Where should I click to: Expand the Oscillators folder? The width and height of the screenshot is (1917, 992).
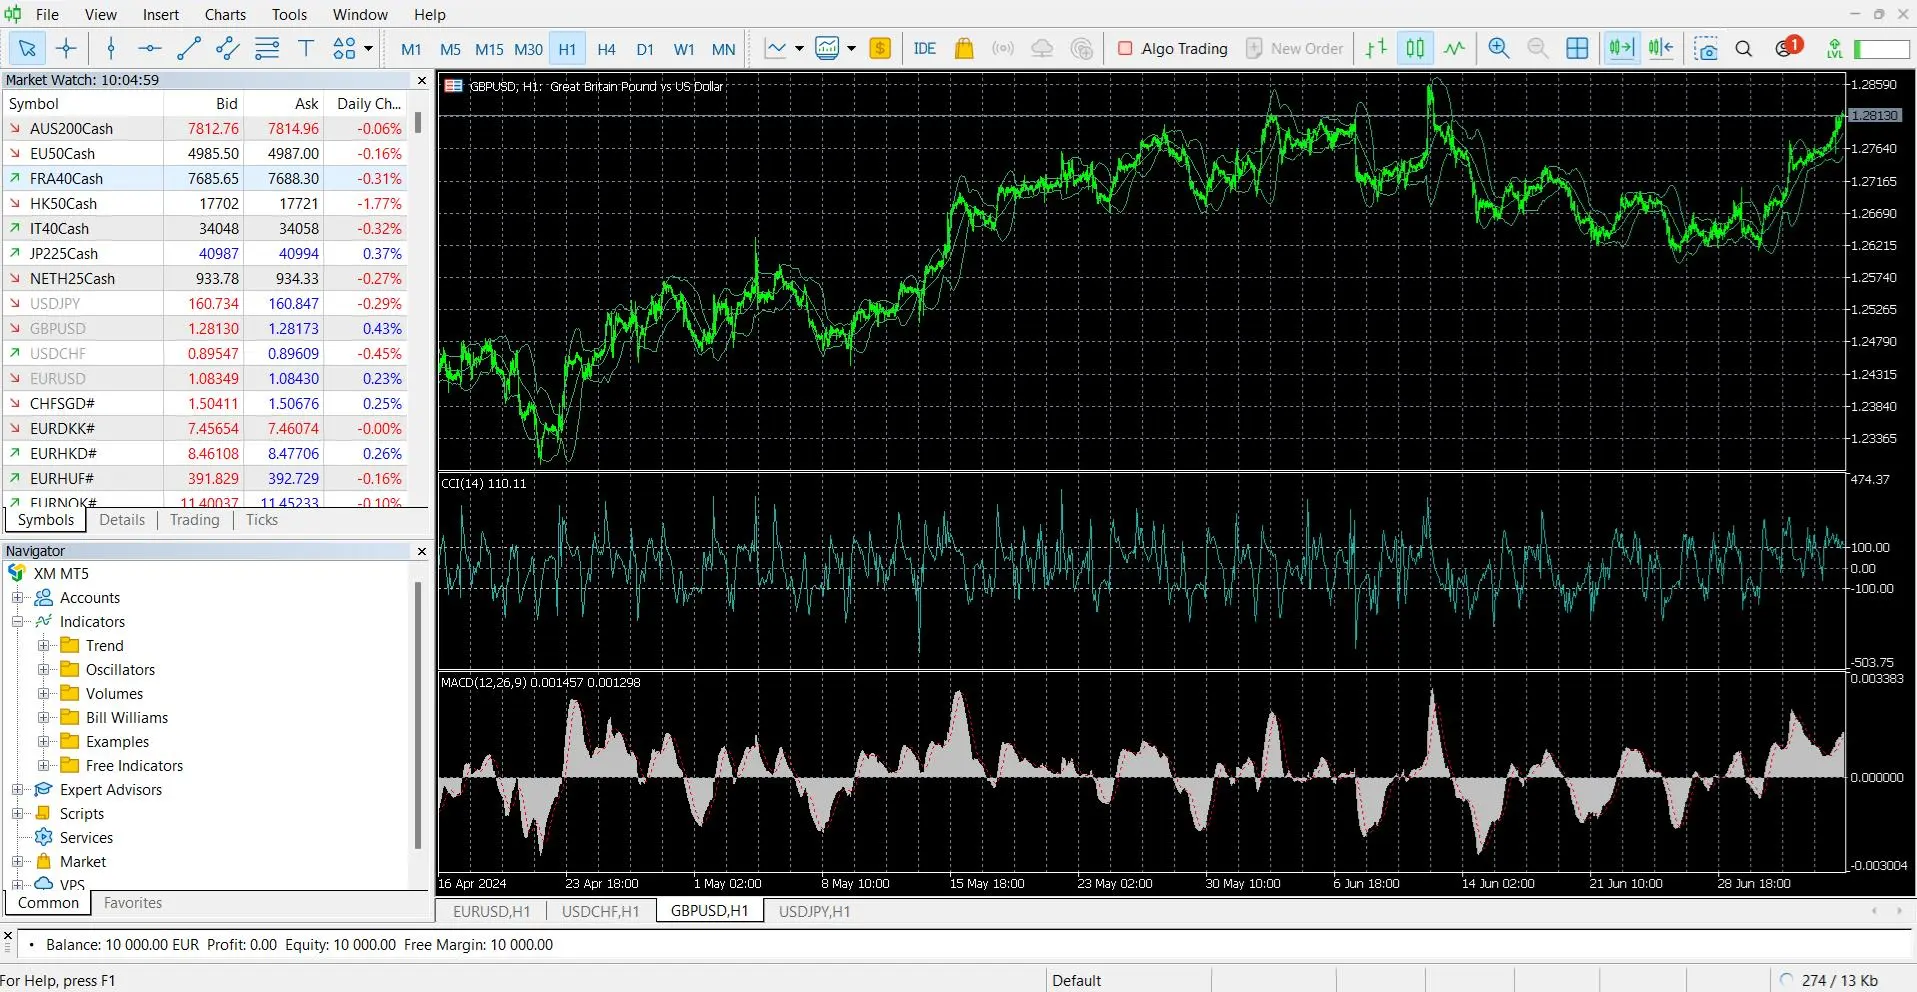pyautogui.click(x=43, y=670)
